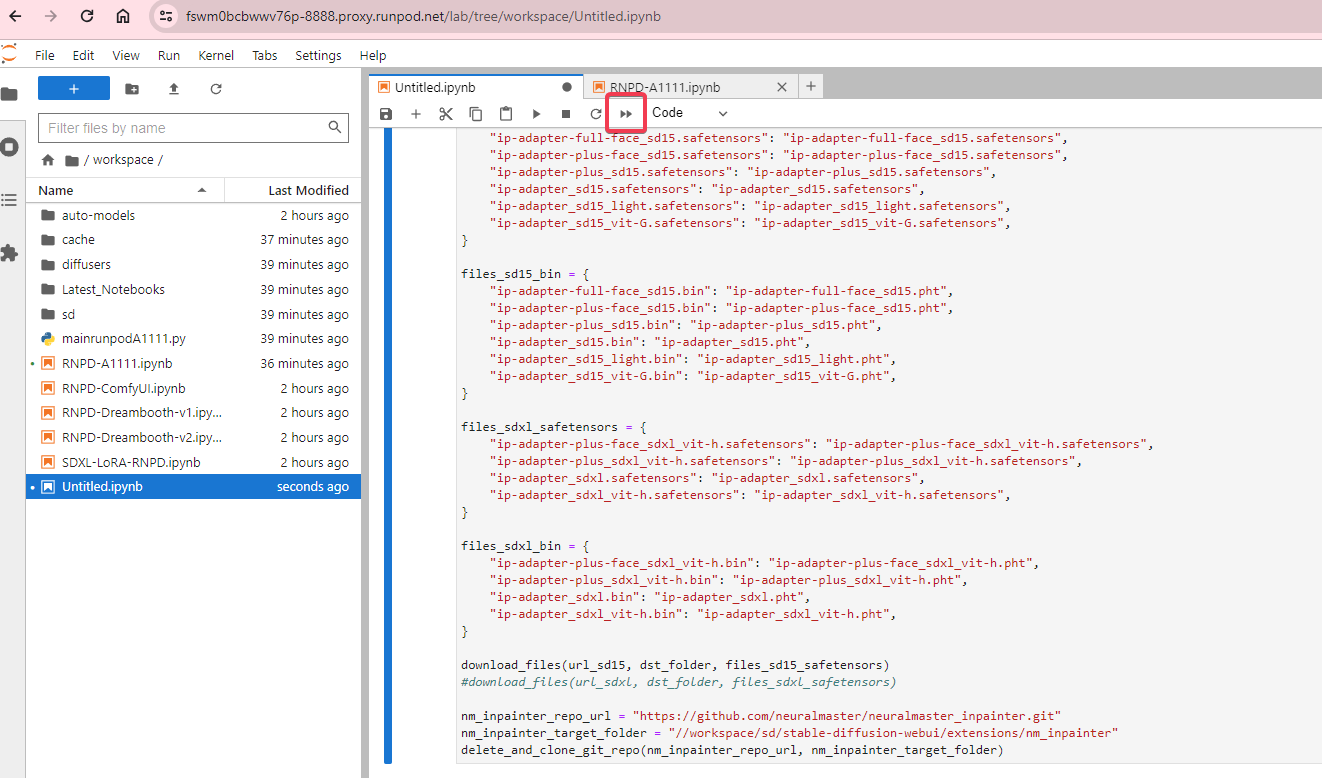This screenshot has height=778, width=1322.
Task: Click the workspace breadcrumb
Action: pyautogui.click(x=123, y=160)
